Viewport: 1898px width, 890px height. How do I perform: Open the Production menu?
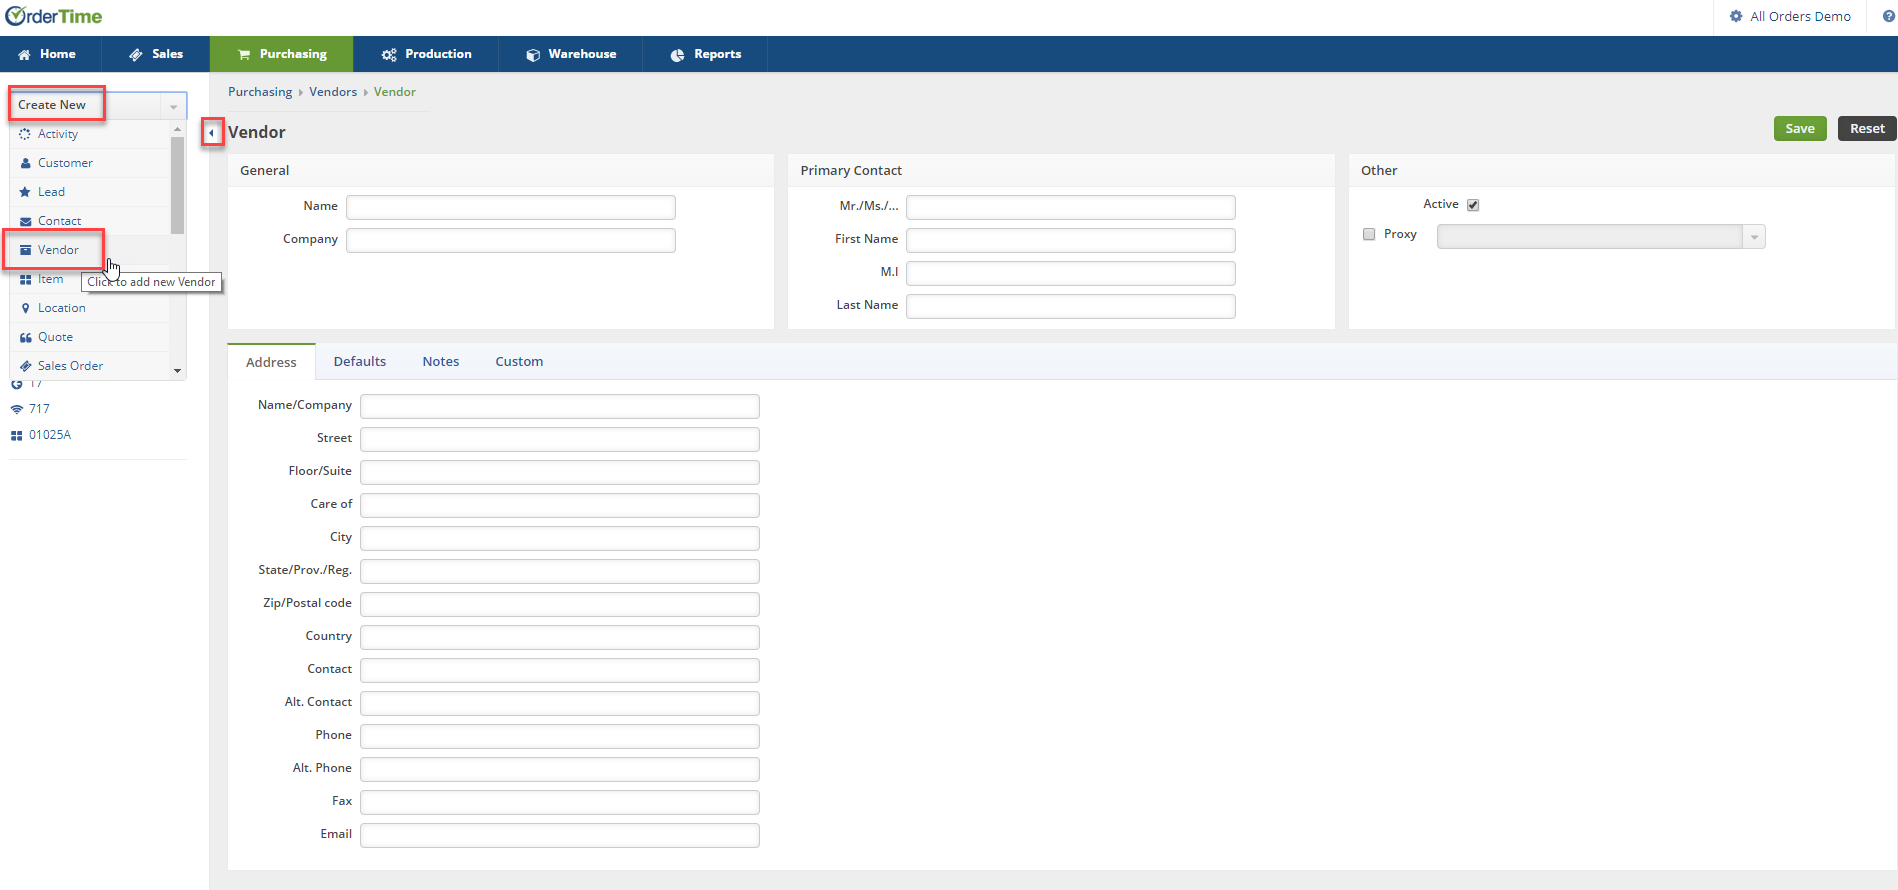pos(427,54)
